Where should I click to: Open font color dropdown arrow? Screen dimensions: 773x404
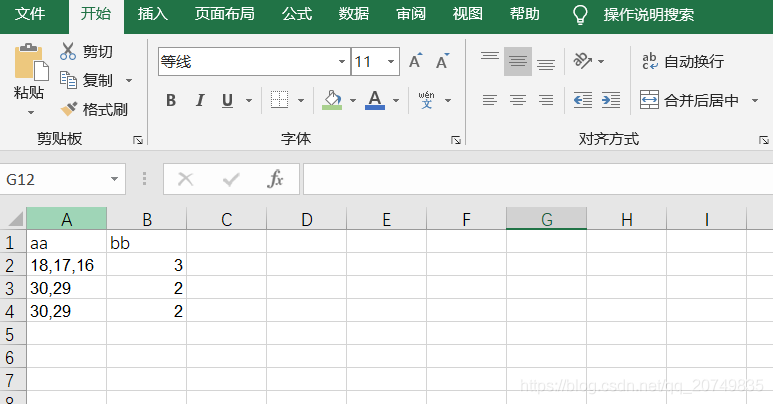coord(395,100)
